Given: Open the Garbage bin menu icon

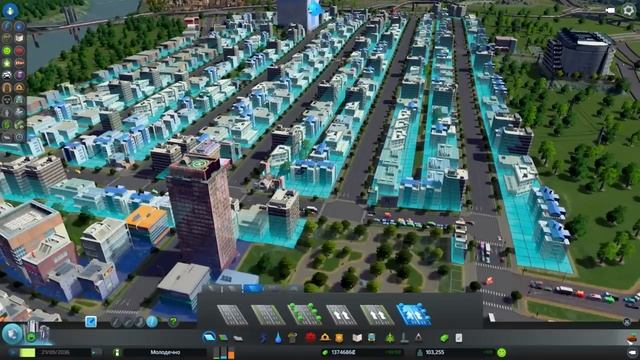Looking at the screenshot, I should tap(292, 338).
